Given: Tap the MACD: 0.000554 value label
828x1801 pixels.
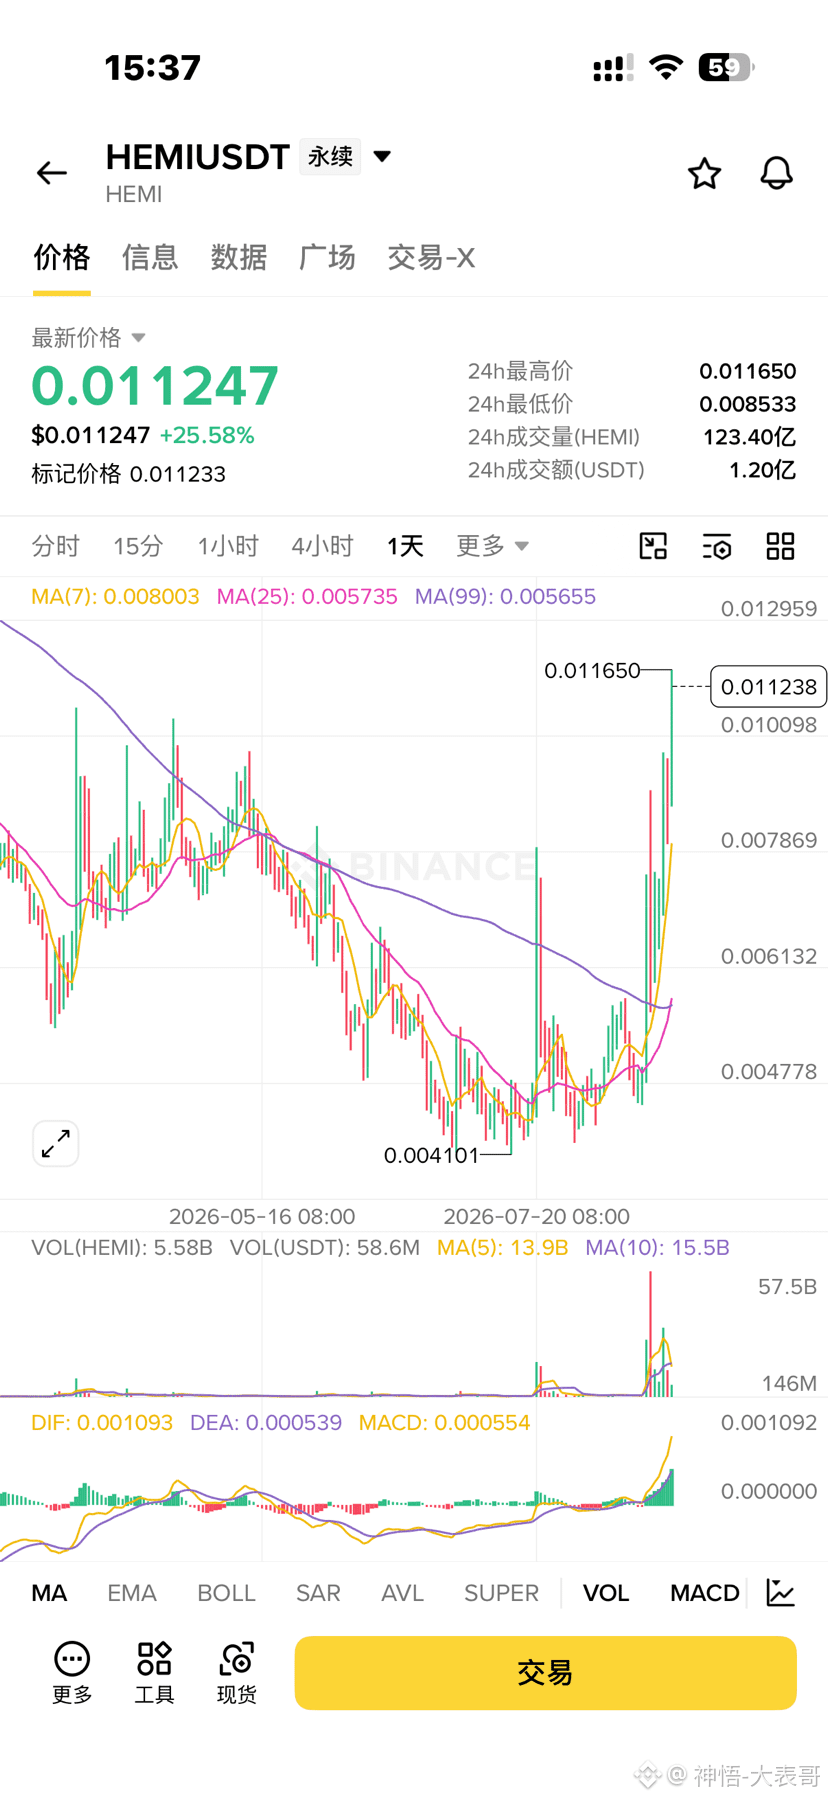Looking at the screenshot, I should (x=444, y=1423).
